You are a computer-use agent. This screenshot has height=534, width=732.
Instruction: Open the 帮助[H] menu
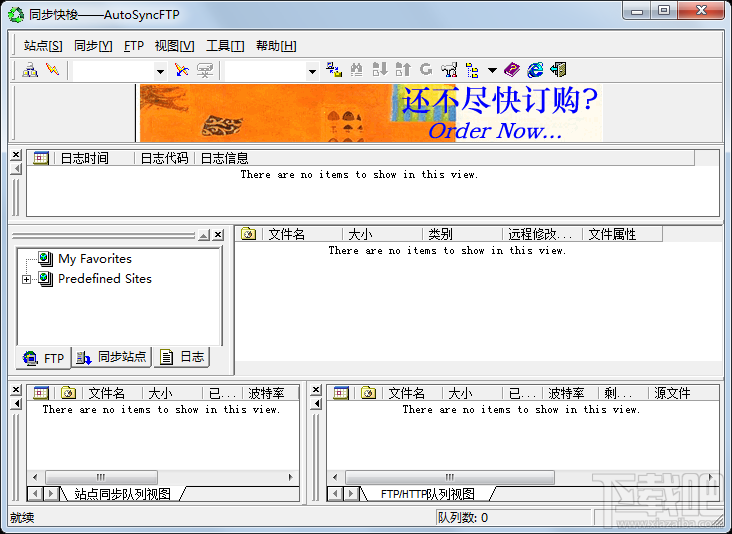pyautogui.click(x=276, y=46)
